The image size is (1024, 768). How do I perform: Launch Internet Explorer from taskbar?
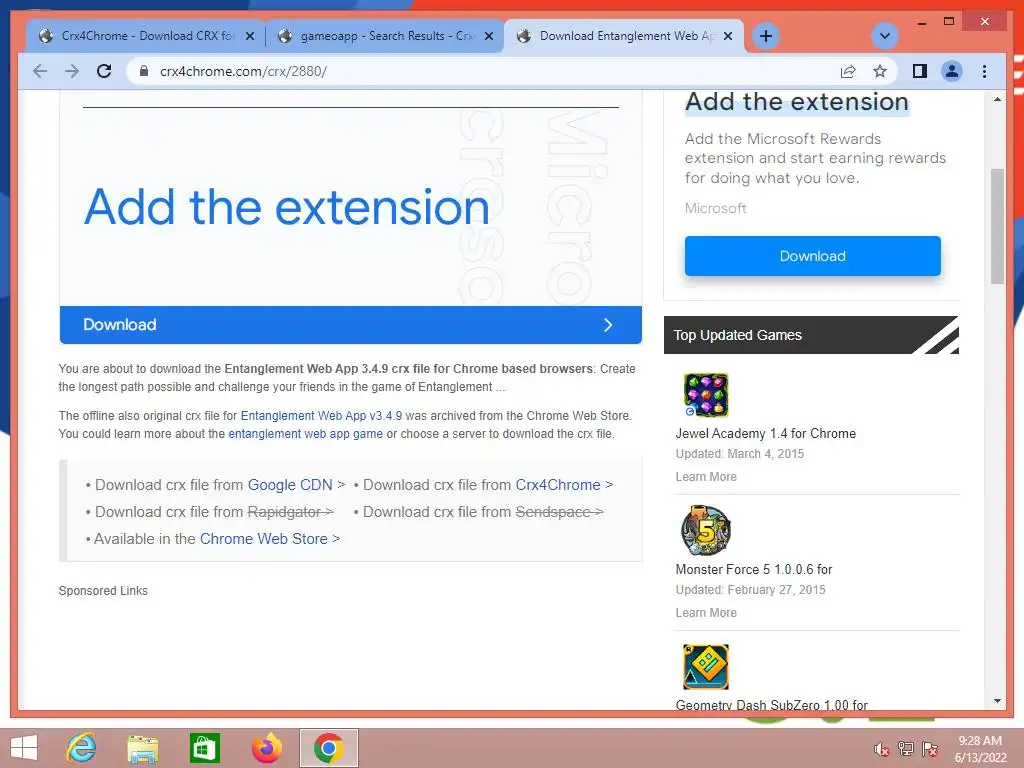pos(81,748)
